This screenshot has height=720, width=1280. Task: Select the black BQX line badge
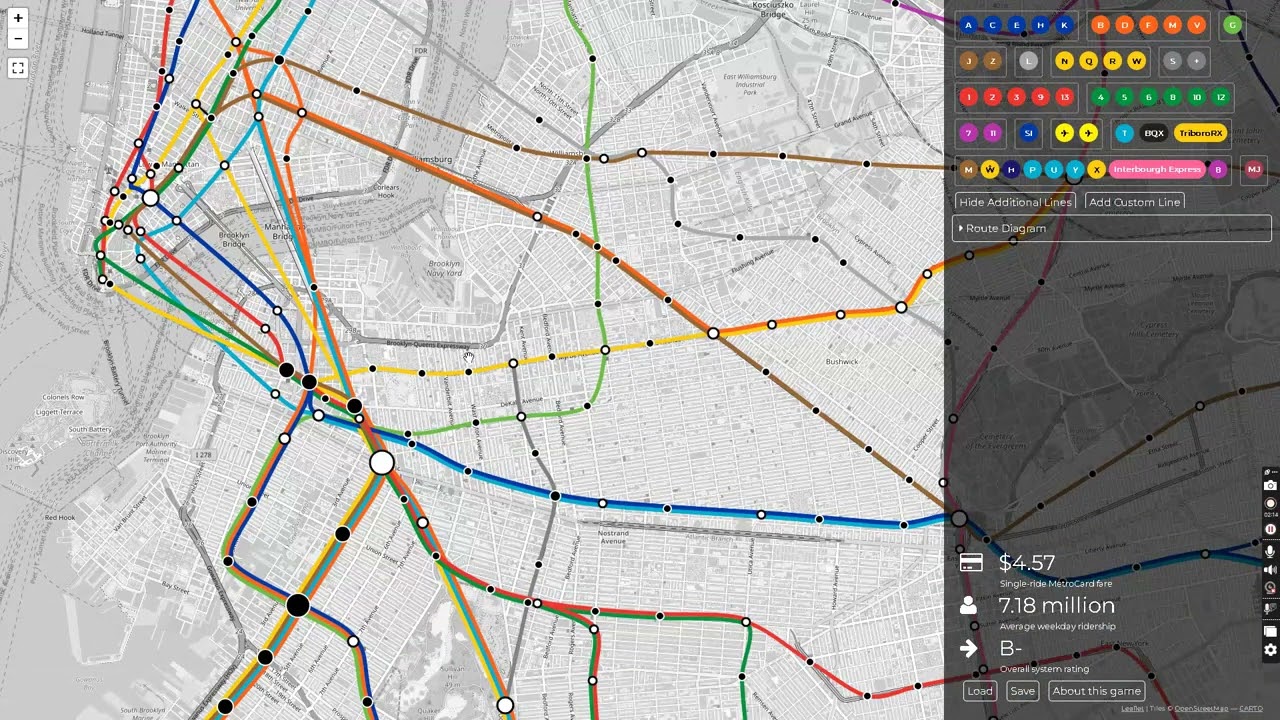coord(1154,133)
